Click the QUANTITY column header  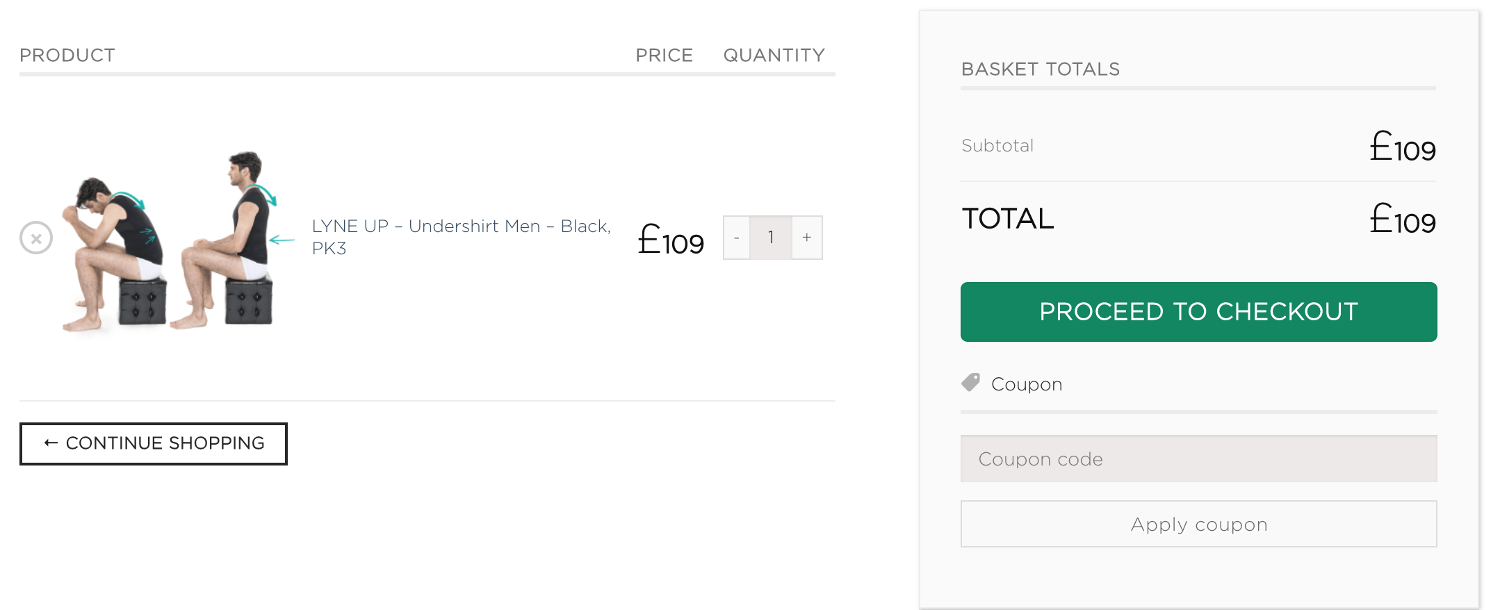click(x=774, y=55)
